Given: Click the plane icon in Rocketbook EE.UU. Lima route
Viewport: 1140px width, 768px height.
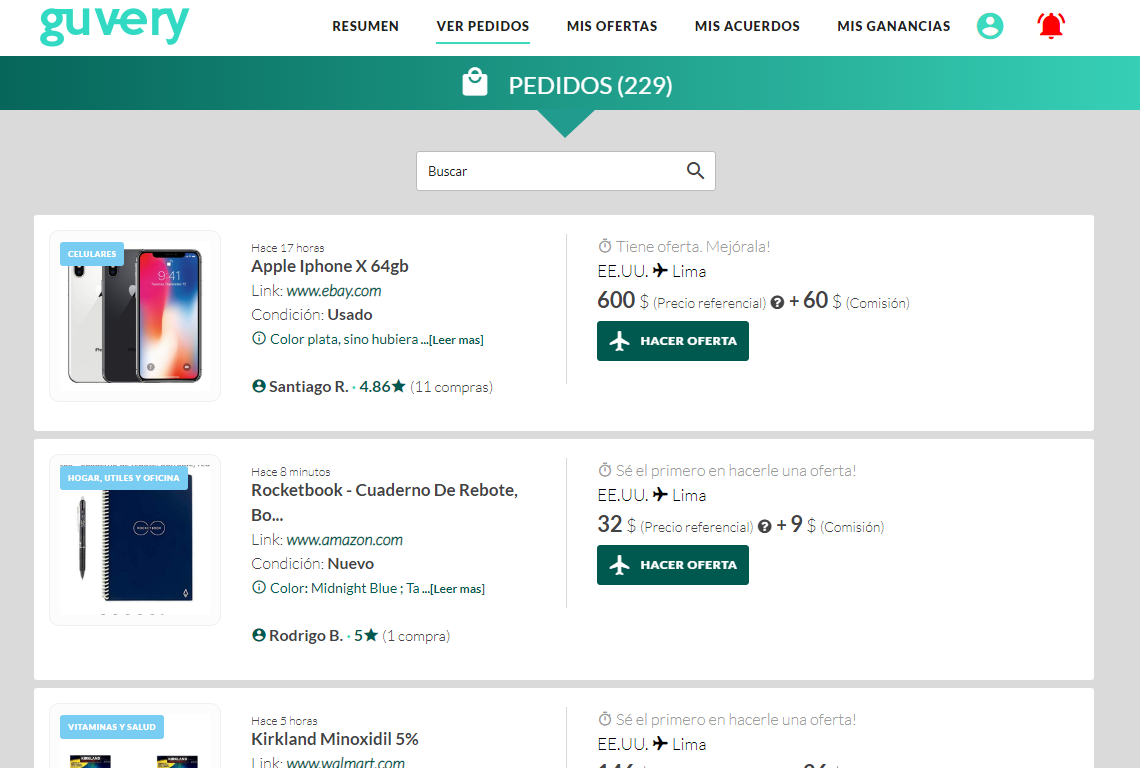Looking at the screenshot, I should point(659,495).
